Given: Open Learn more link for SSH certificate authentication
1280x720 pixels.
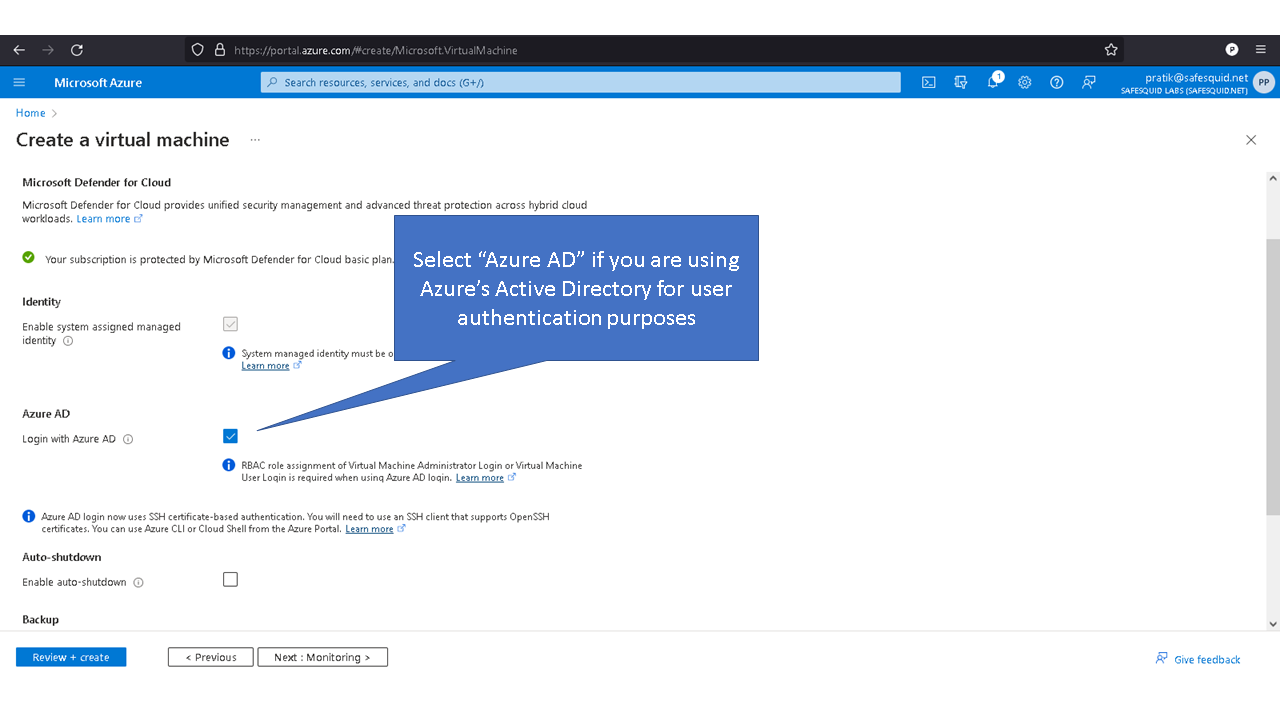Looking at the screenshot, I should coord(370,529).
